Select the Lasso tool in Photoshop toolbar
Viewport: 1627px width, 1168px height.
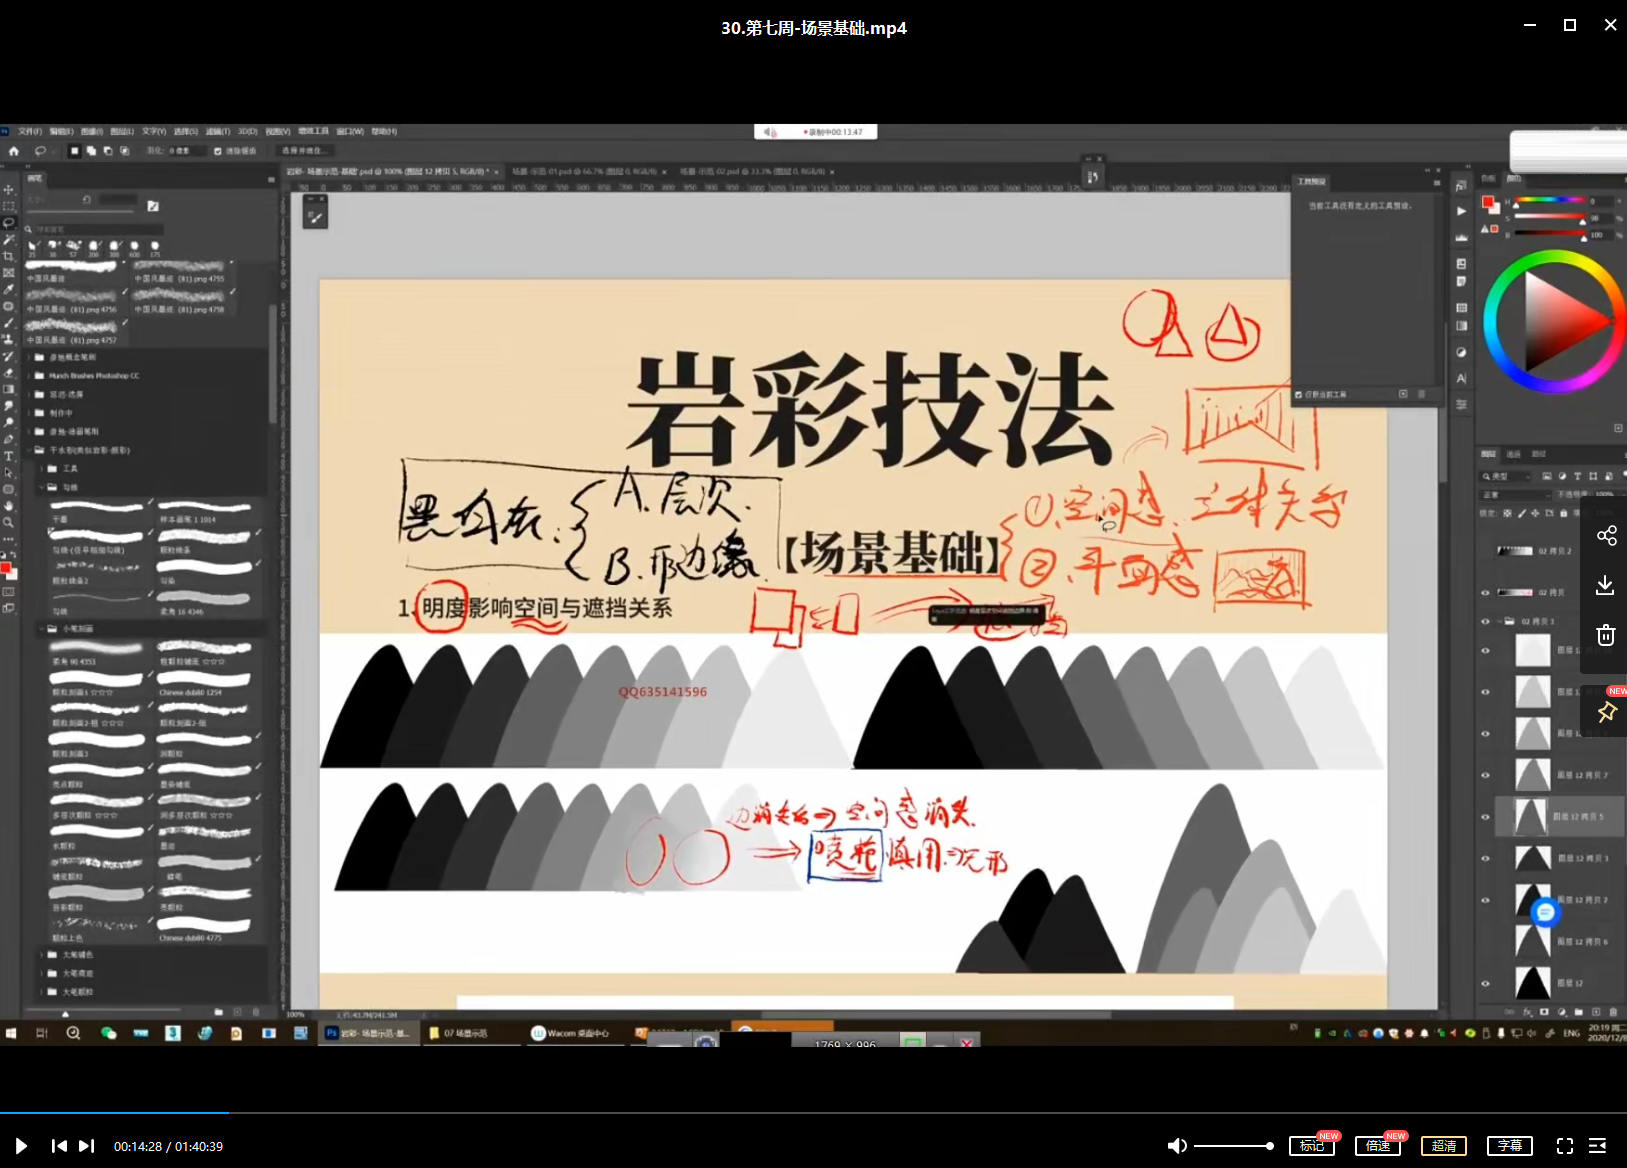point(9,222)
